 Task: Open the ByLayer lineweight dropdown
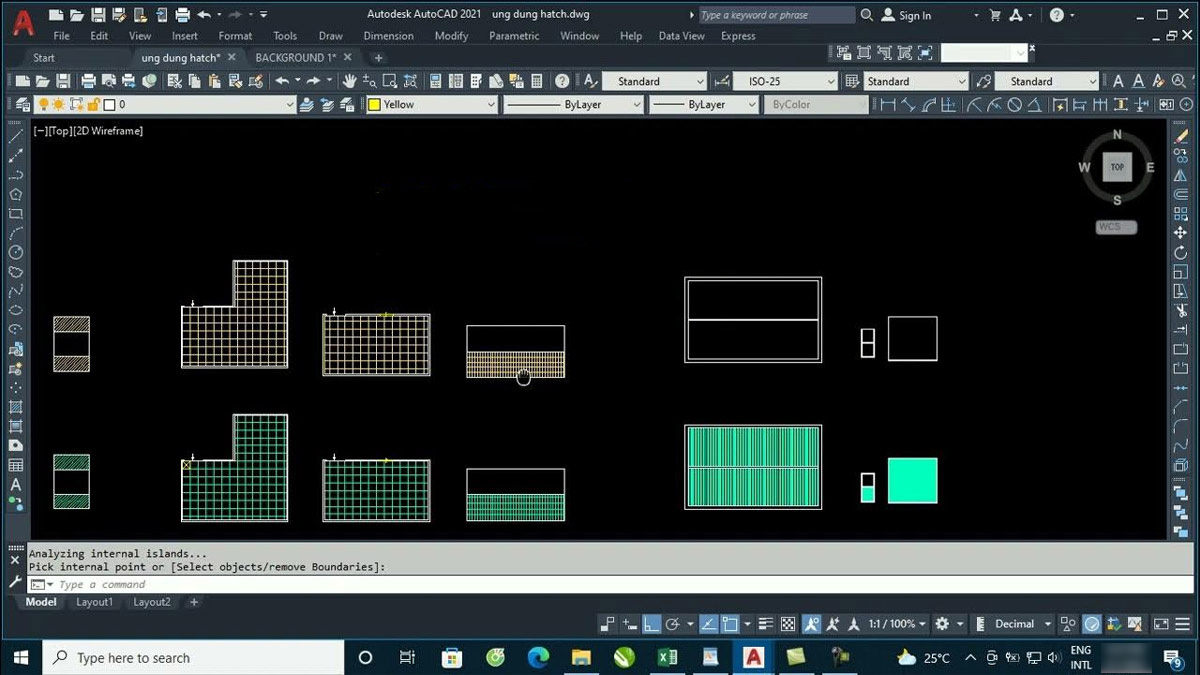704,104
